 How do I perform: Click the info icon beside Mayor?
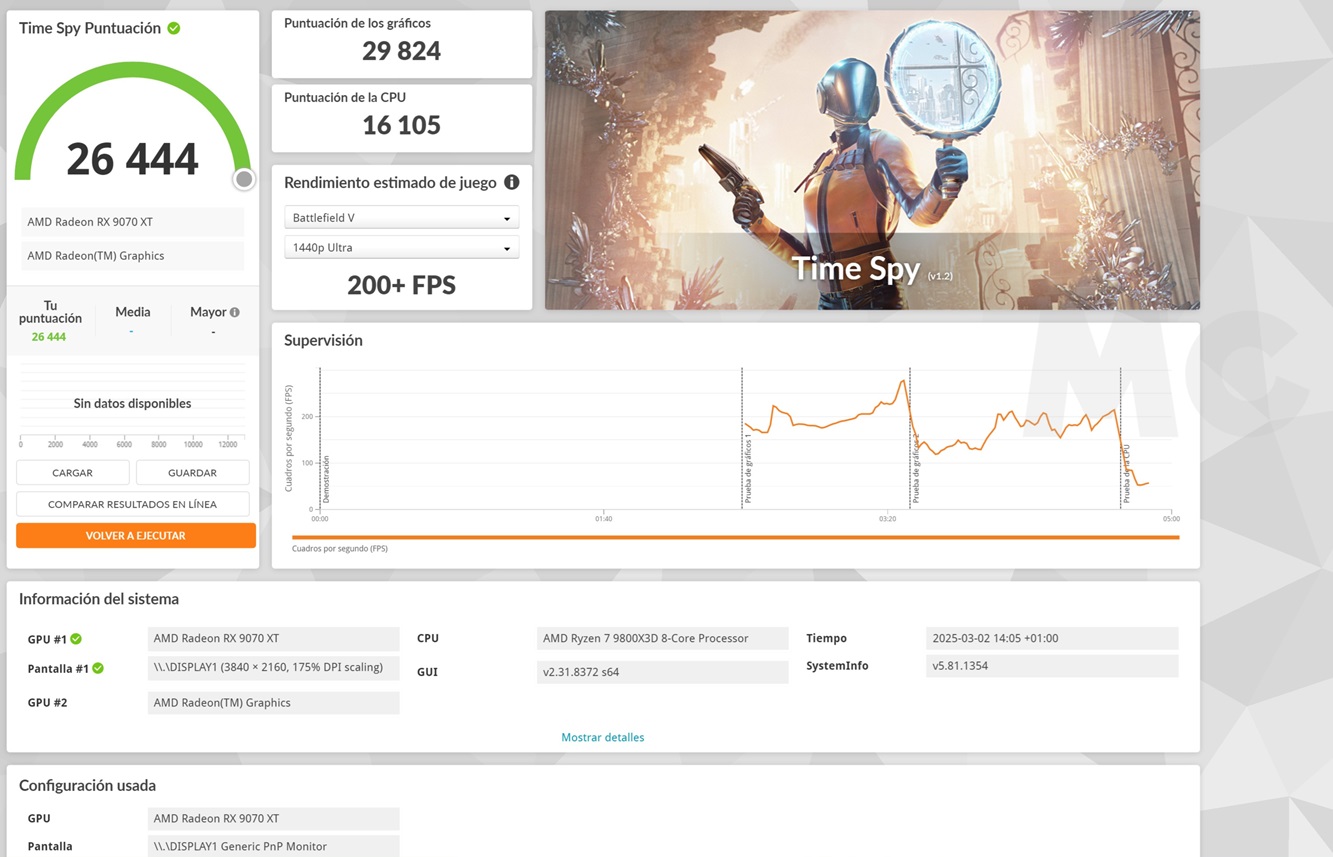[x=235, y=312]
